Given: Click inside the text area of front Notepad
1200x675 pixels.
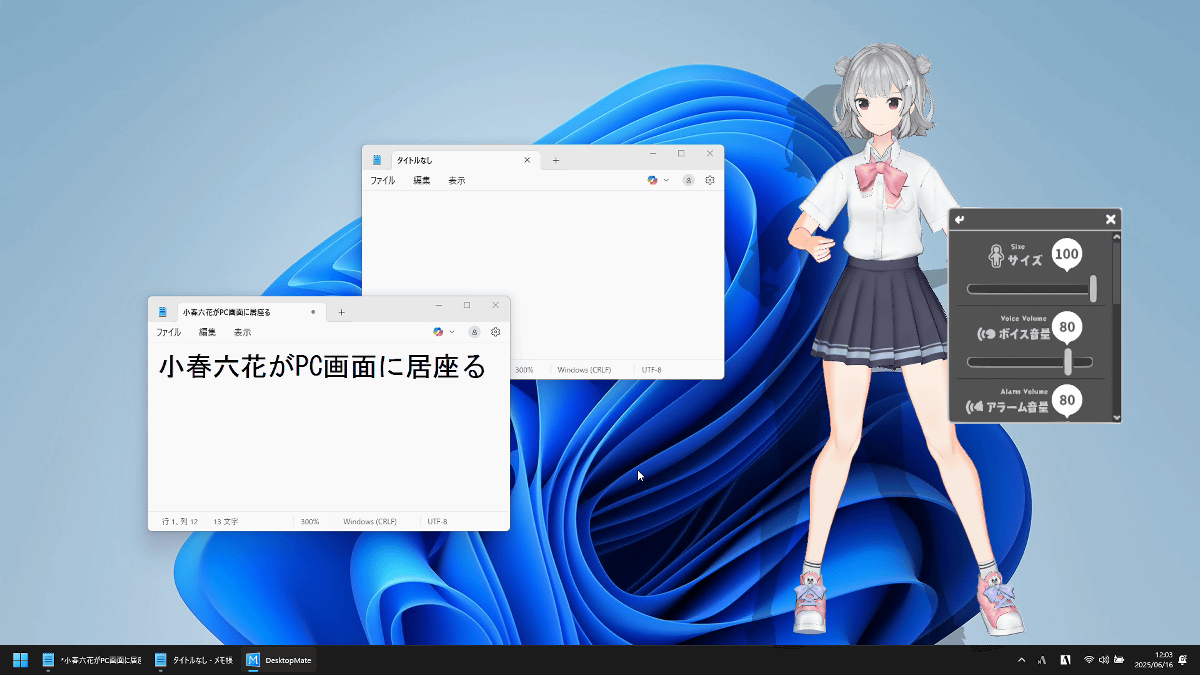Looking at the screenshot, I should [x=329, y=427].
